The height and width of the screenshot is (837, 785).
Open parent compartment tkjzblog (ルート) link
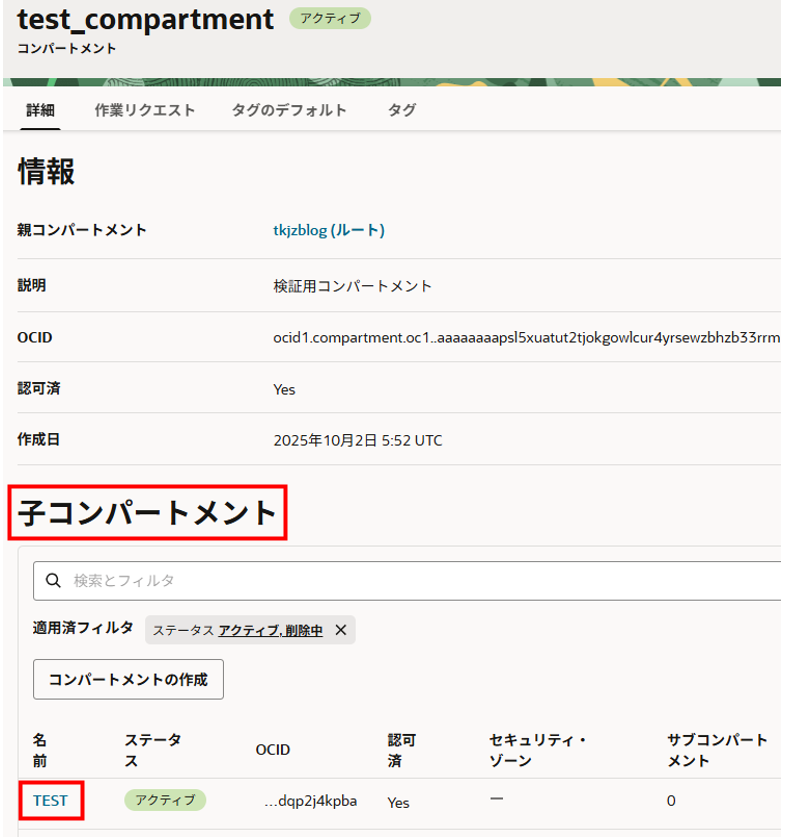pyautogui.click(x=329, y=230)
